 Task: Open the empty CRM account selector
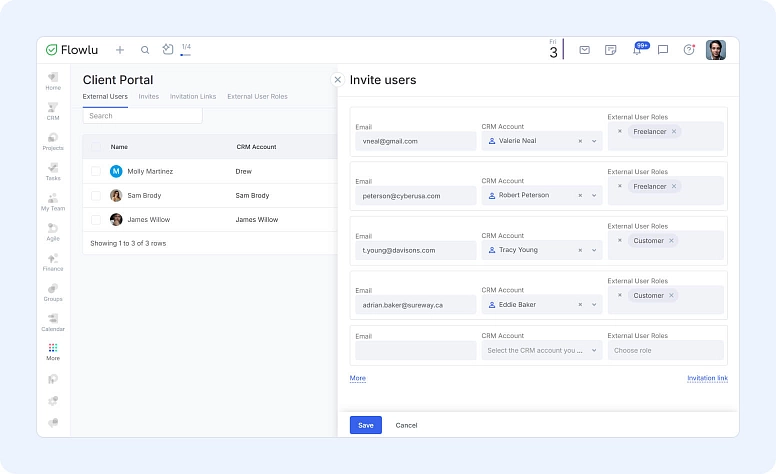[x=541, y=351]
